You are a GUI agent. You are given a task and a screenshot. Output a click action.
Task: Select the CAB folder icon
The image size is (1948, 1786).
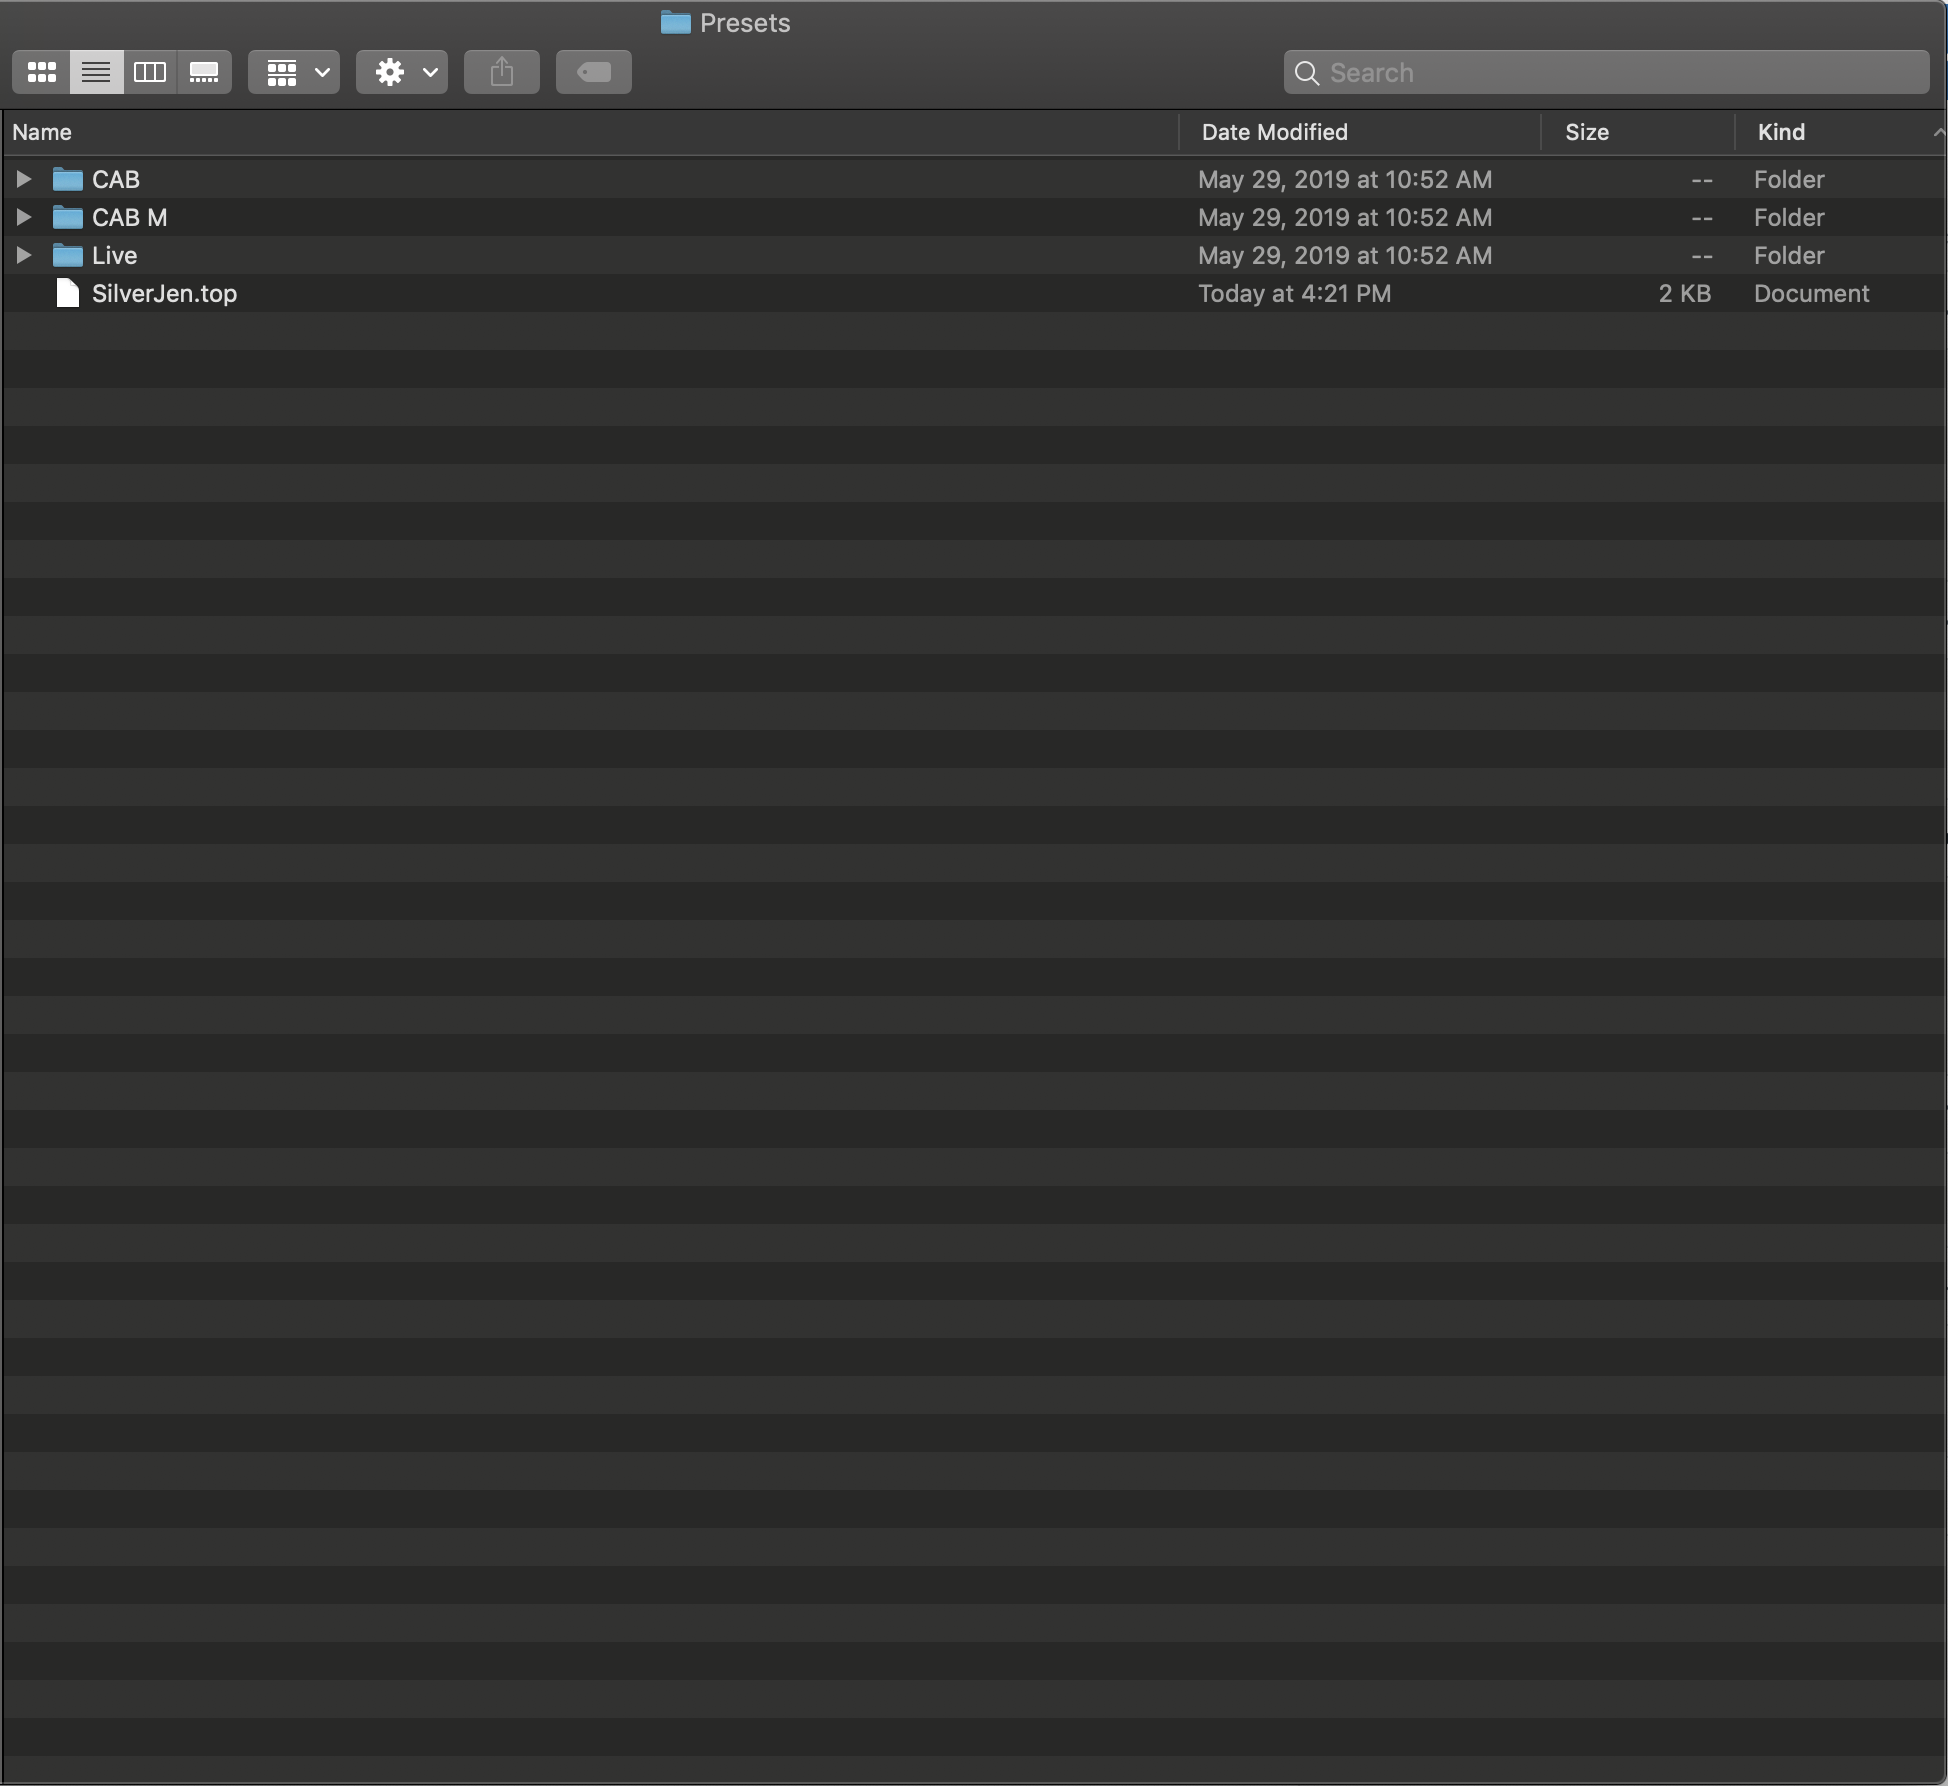(x=68, y=179)
